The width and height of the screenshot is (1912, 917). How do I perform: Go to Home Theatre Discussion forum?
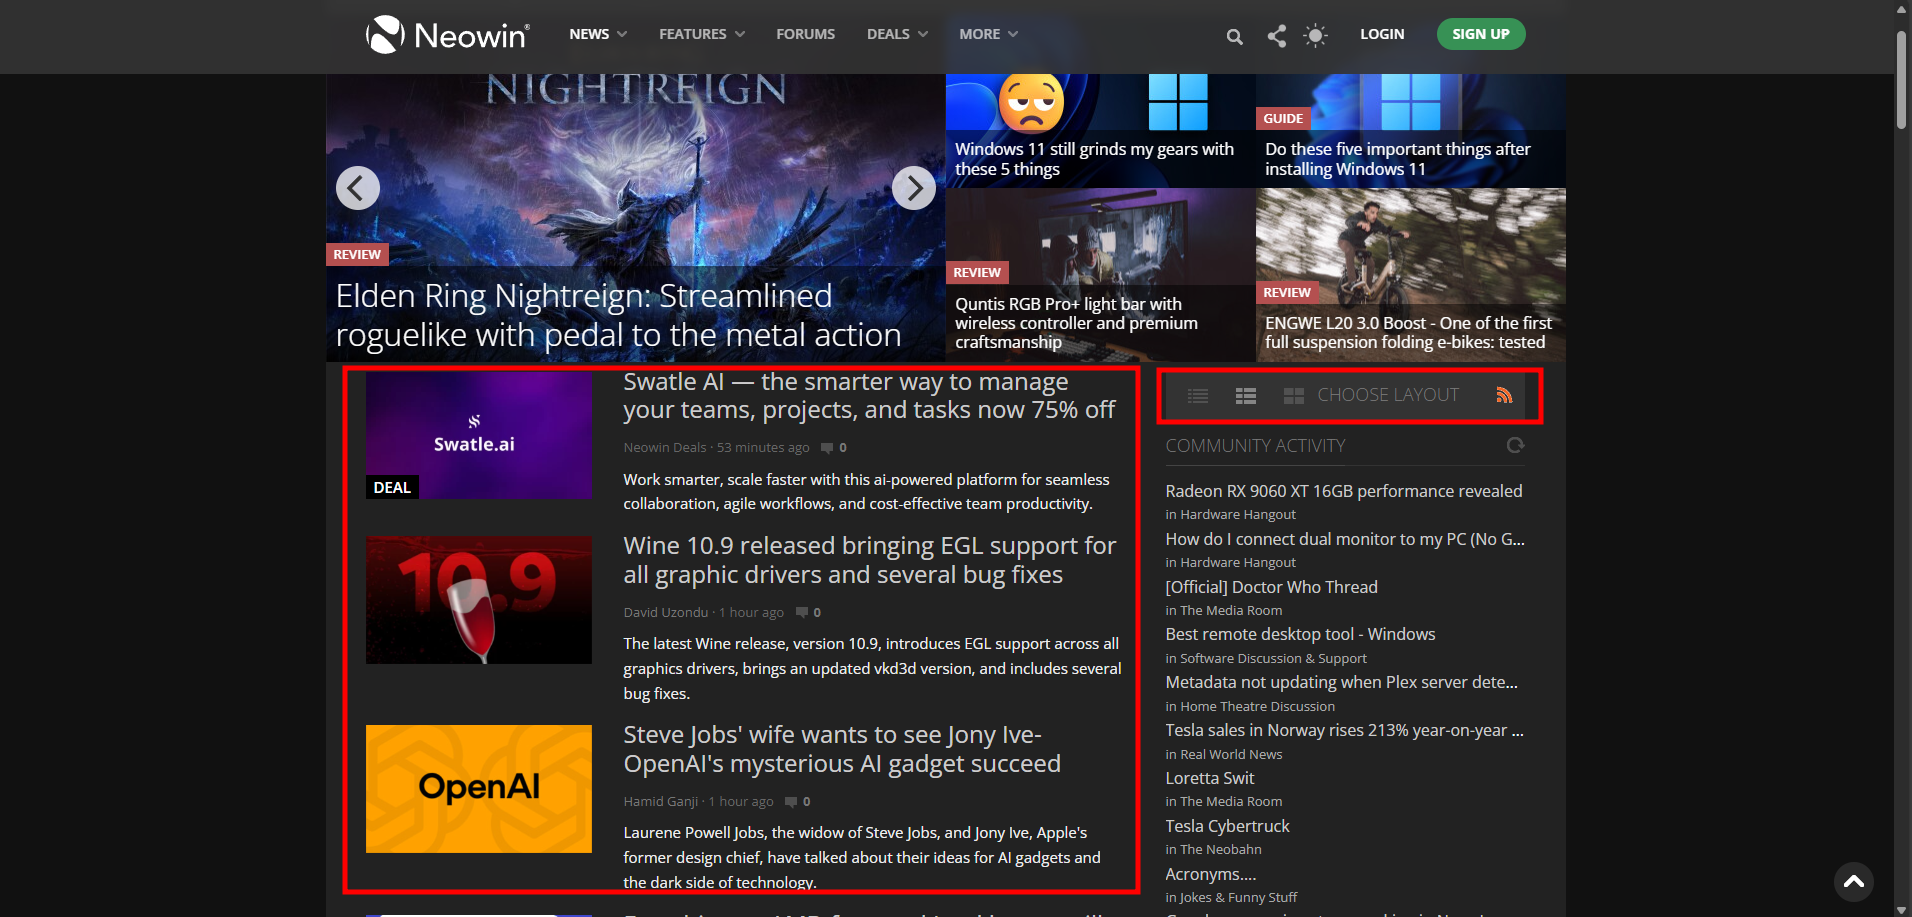coord(1257,706)
